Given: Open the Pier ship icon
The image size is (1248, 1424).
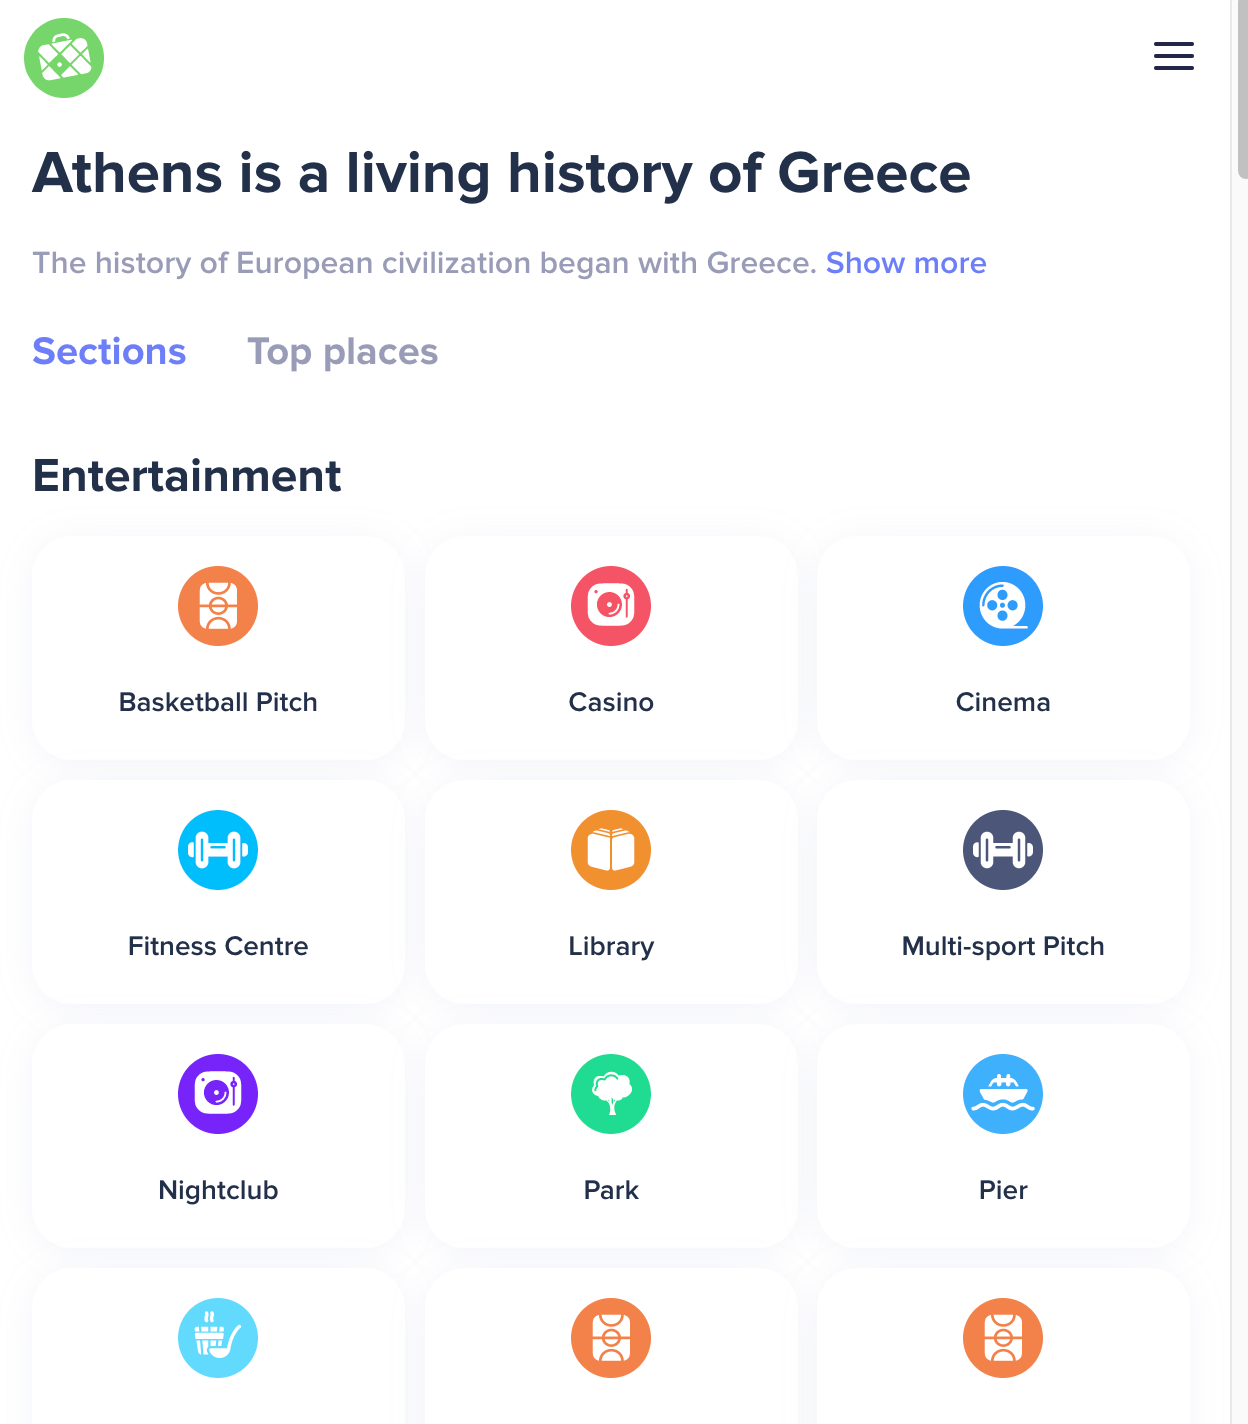Looking at the screenshot, I should click(x=1003, y=1094).
